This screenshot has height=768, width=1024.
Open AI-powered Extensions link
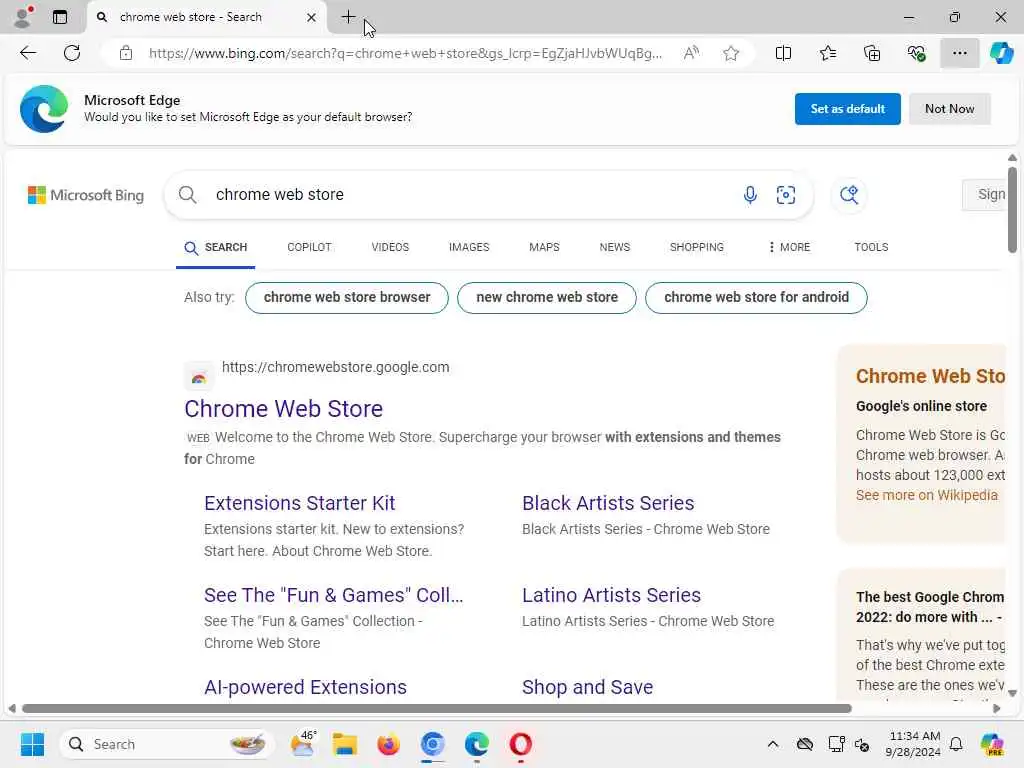305,687
